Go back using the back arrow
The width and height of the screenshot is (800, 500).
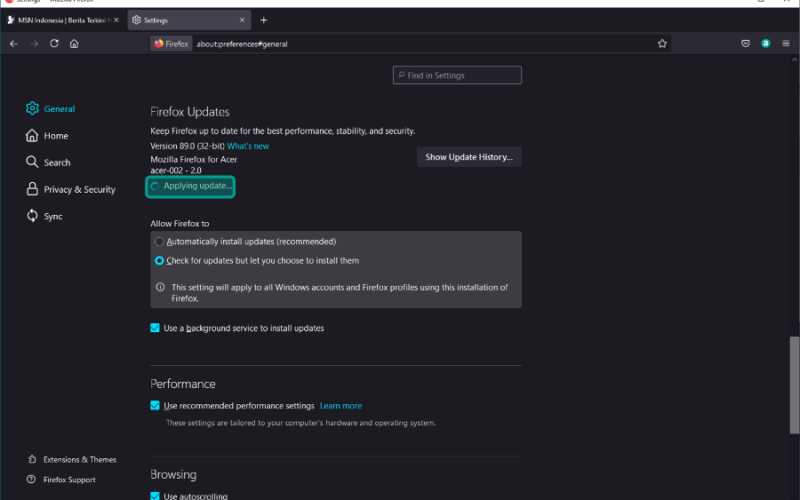14,44
